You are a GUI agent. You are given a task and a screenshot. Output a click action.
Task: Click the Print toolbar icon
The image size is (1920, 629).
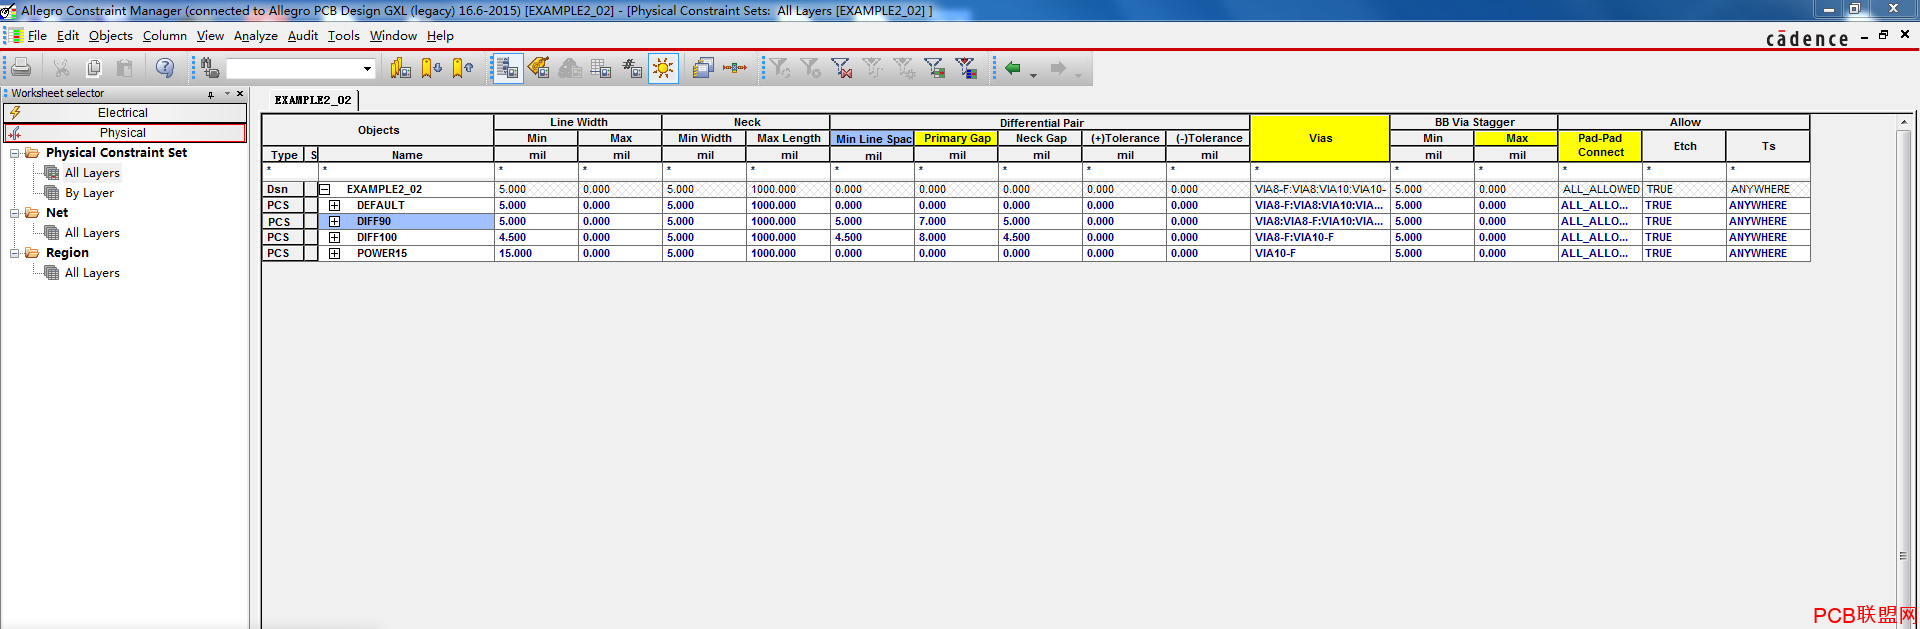[21, 68]
